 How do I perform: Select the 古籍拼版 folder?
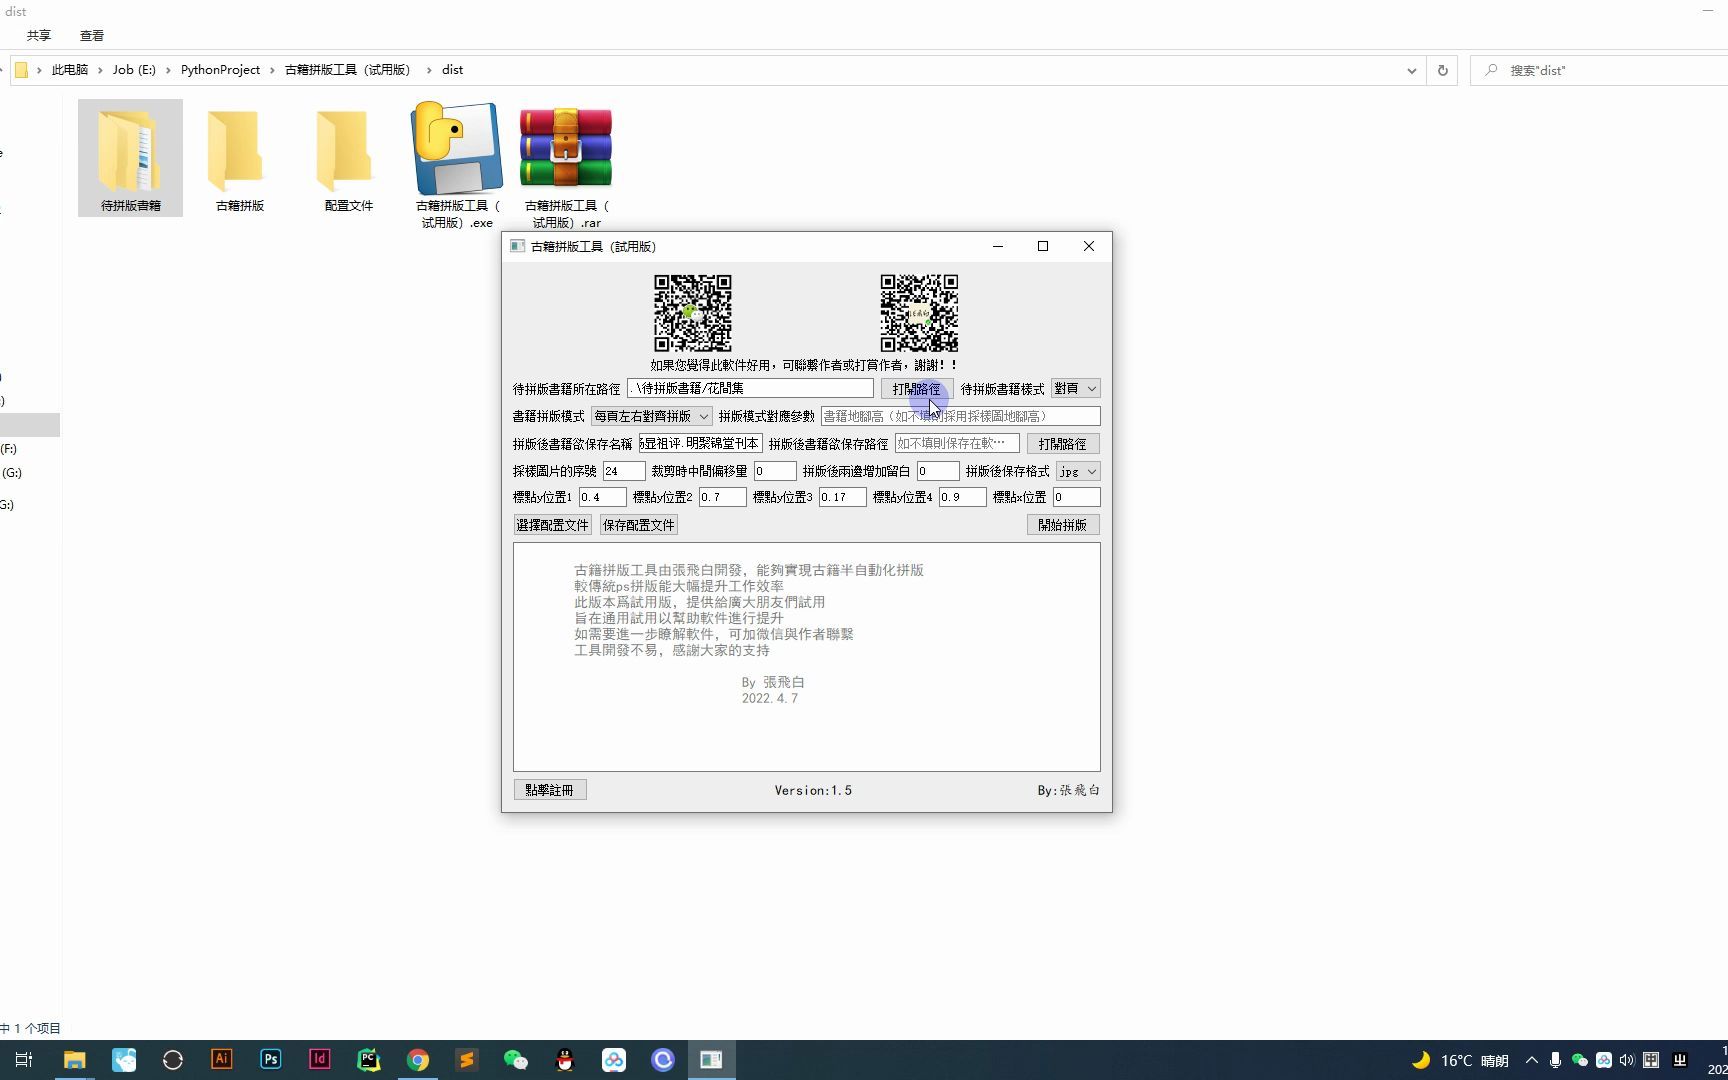click(x=239, y=158)
